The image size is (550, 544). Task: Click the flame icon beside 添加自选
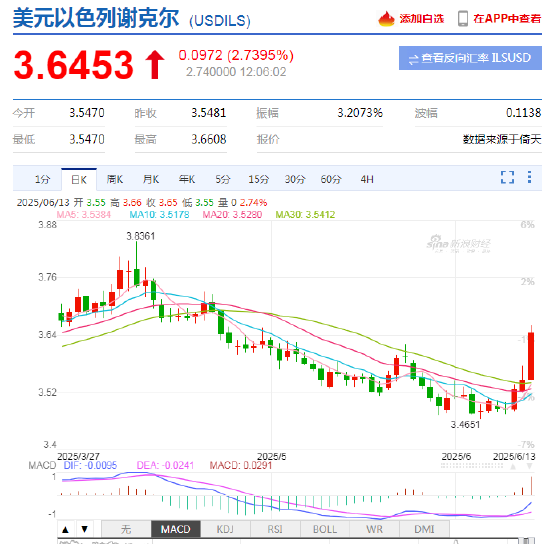click(386, 19)
